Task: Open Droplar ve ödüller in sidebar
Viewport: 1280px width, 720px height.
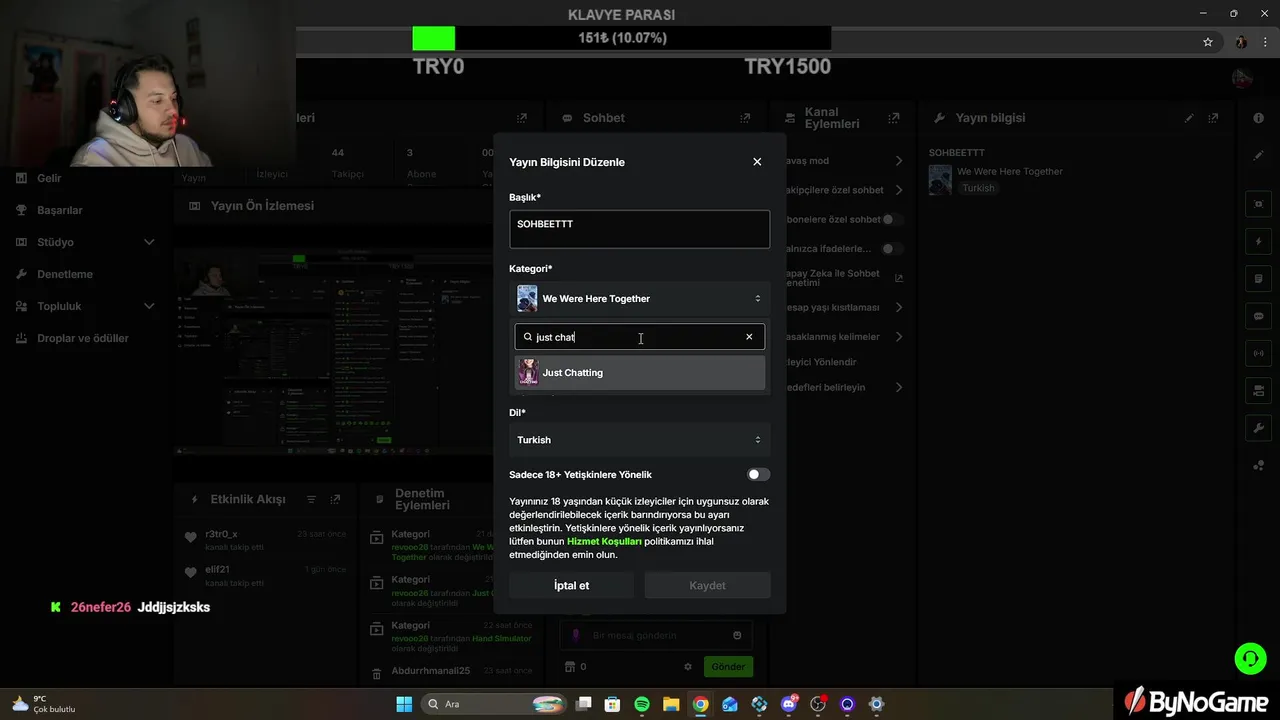Action: (82, 338)
